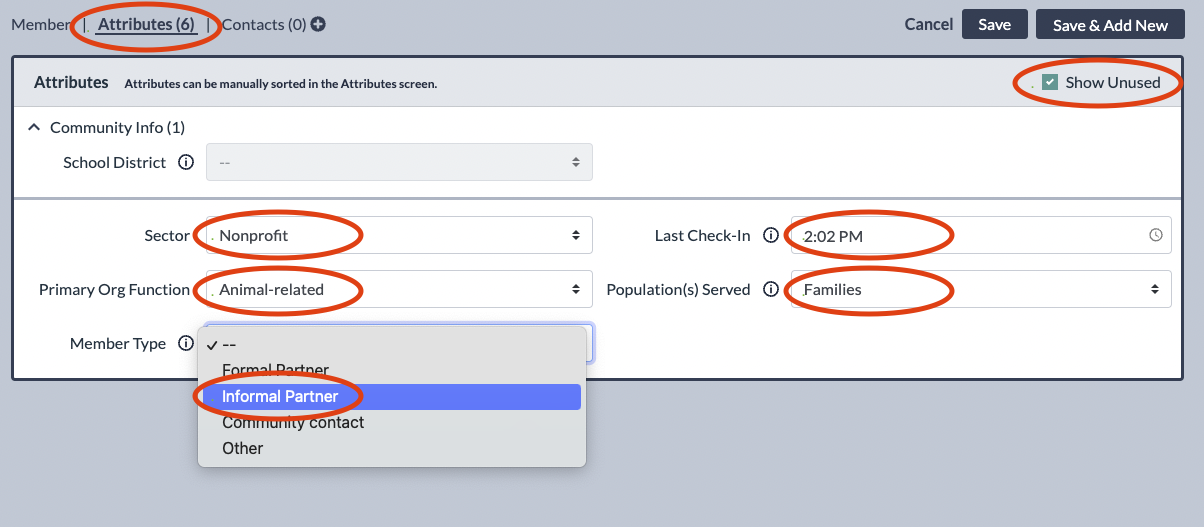Viewport: 1204px width, 527px height.
Task: Open the Sector dropdown showing Nonprofit
Action: (399, 235)
